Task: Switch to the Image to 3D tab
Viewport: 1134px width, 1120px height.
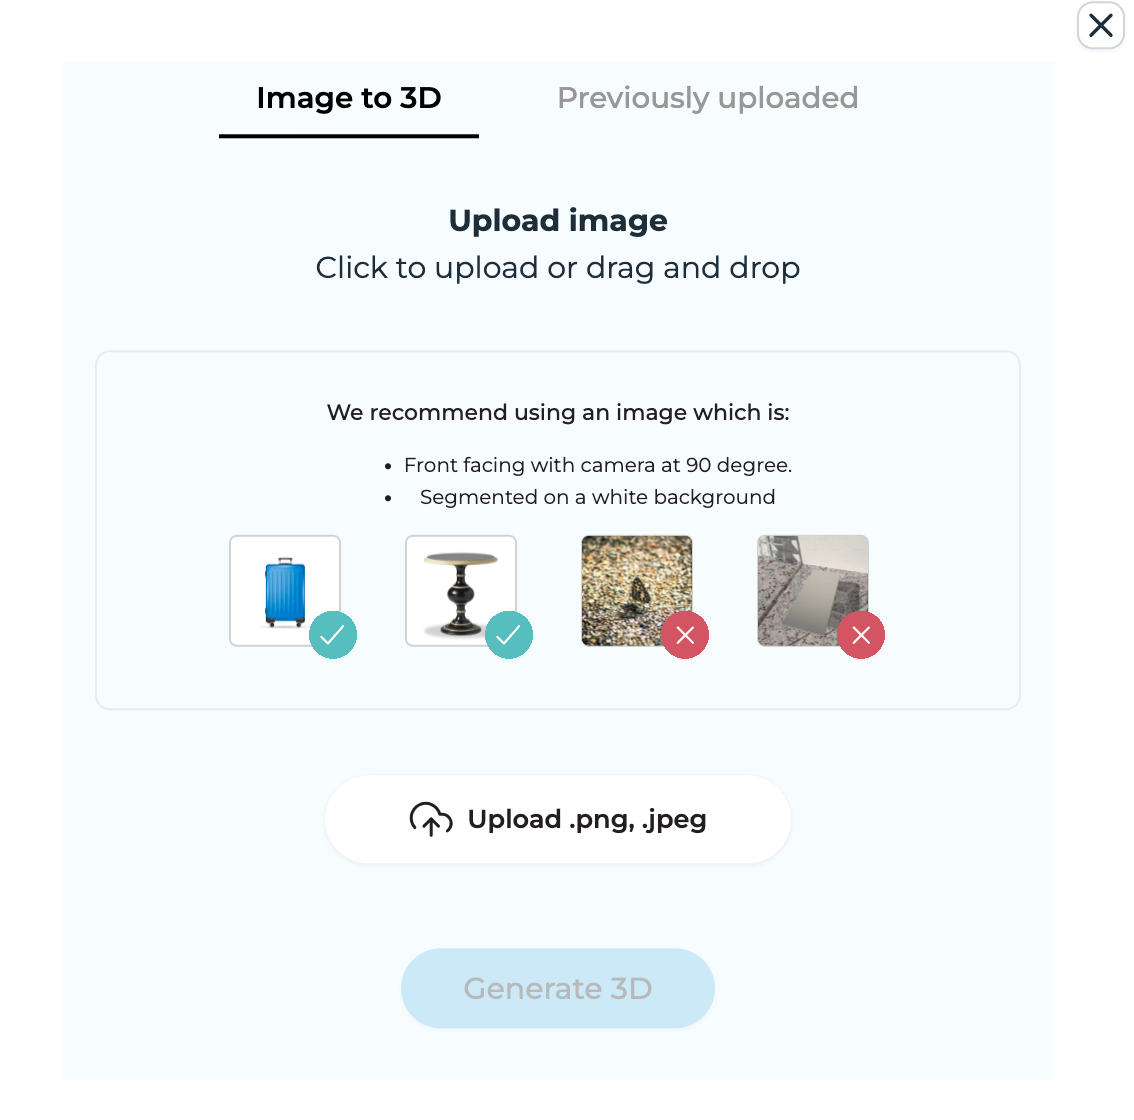Action: coord(349,98)
